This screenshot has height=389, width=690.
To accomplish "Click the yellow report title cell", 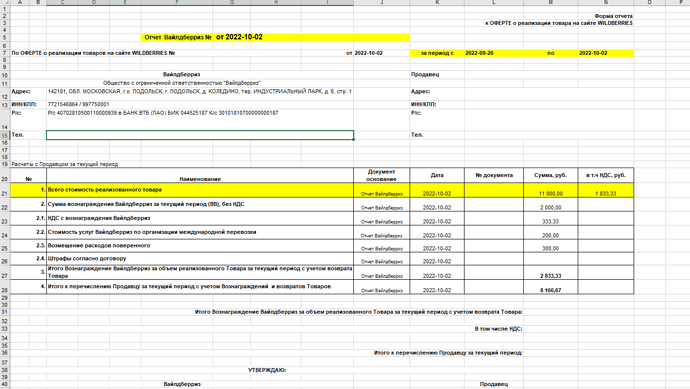I will click(x=275, y=37).
